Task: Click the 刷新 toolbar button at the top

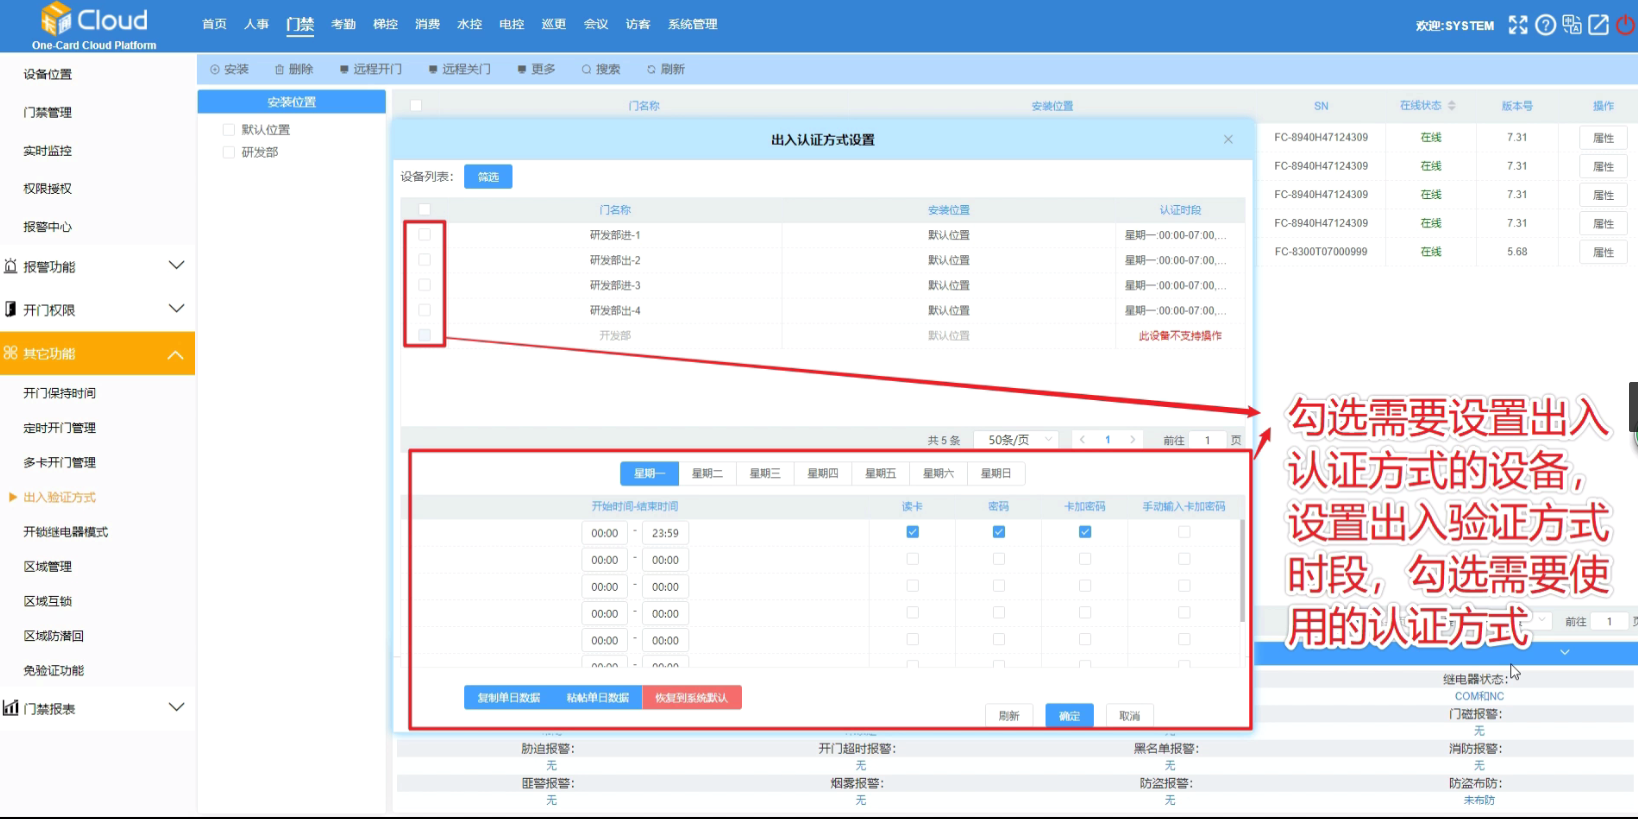Action: 666,69
